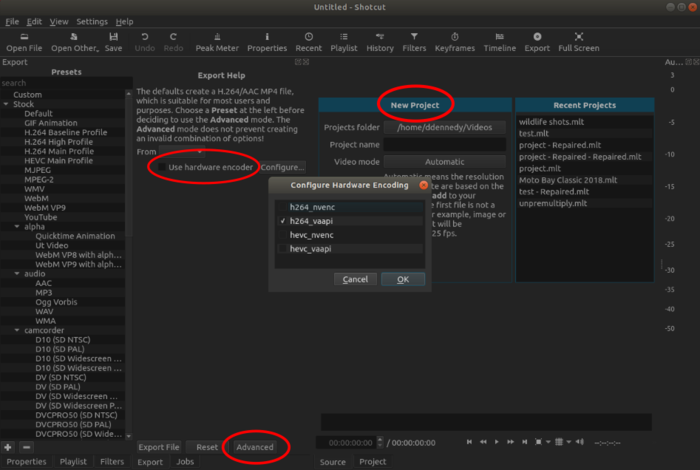This screenshot has width=700, height=470.
Task: Select YouTube preset in the list
Action: coord(41,217)
